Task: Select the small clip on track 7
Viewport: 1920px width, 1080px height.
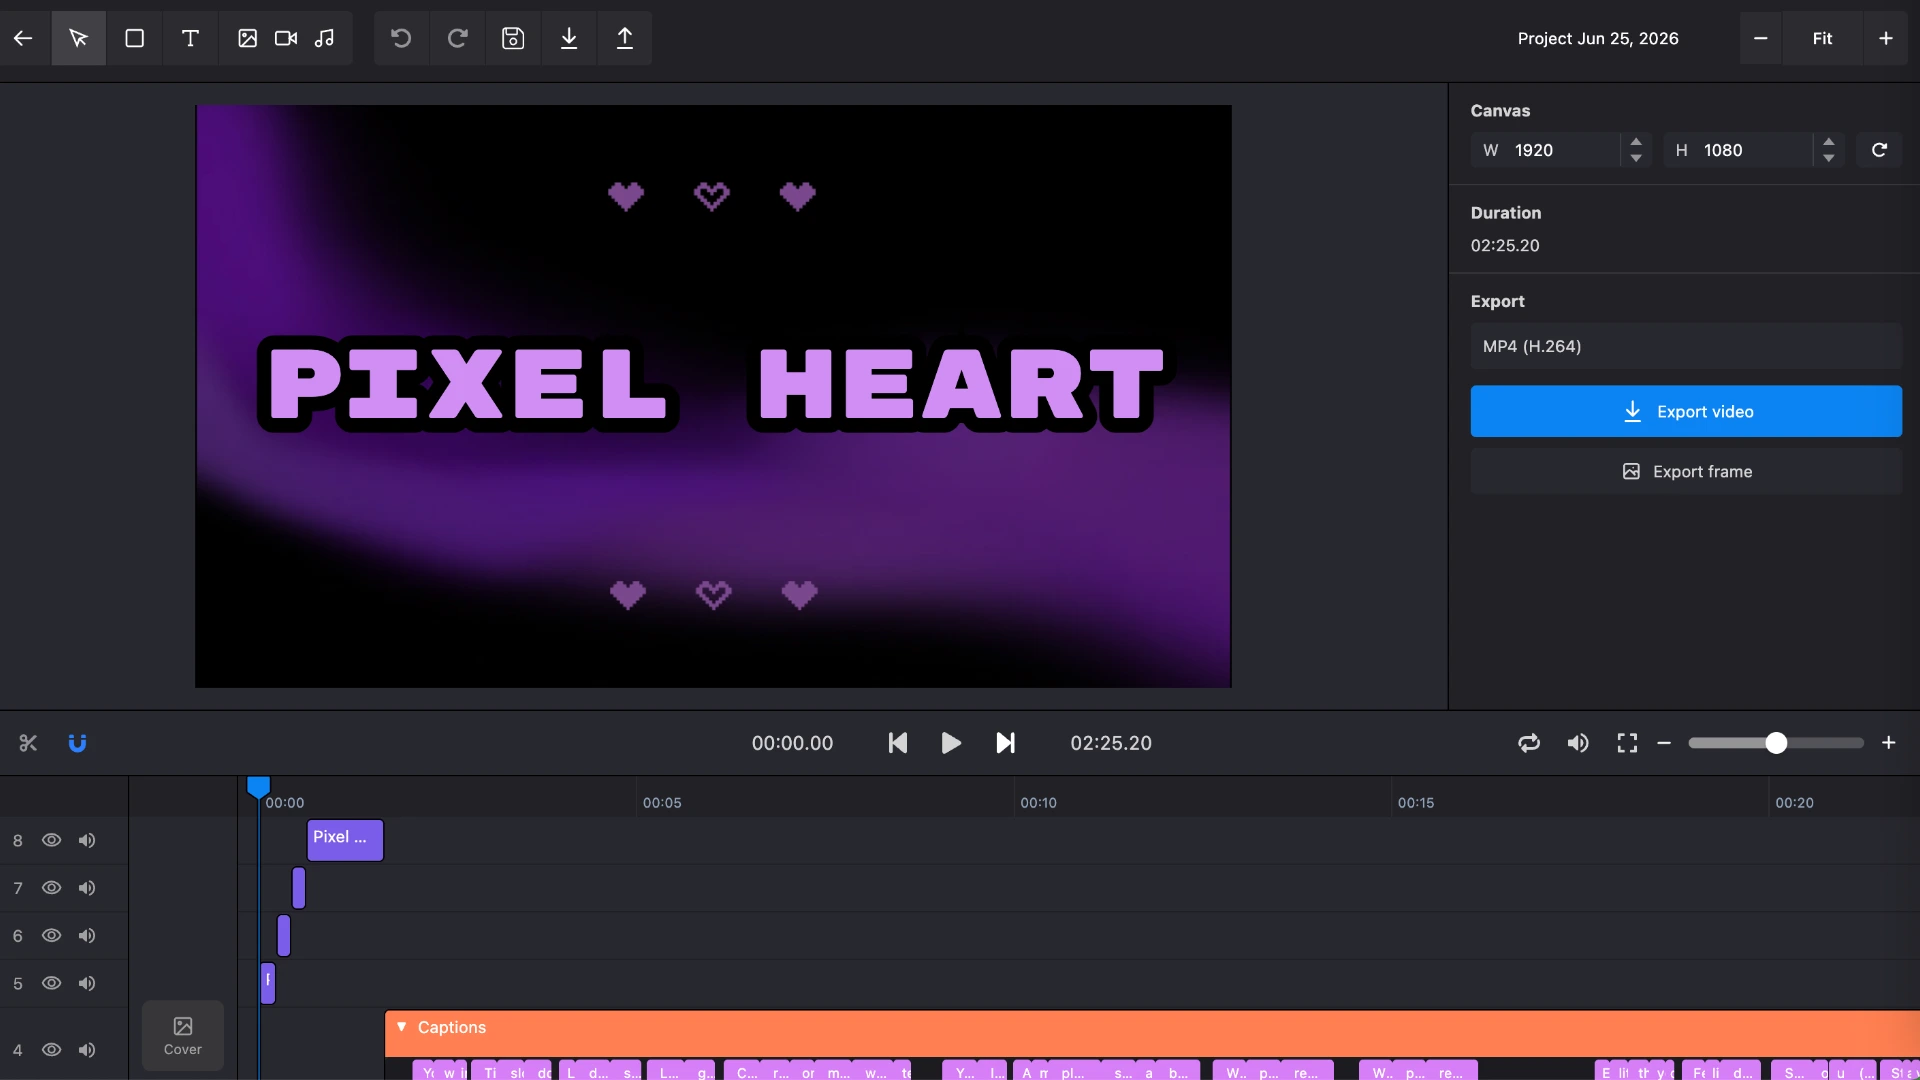Action: click(299, 888)
